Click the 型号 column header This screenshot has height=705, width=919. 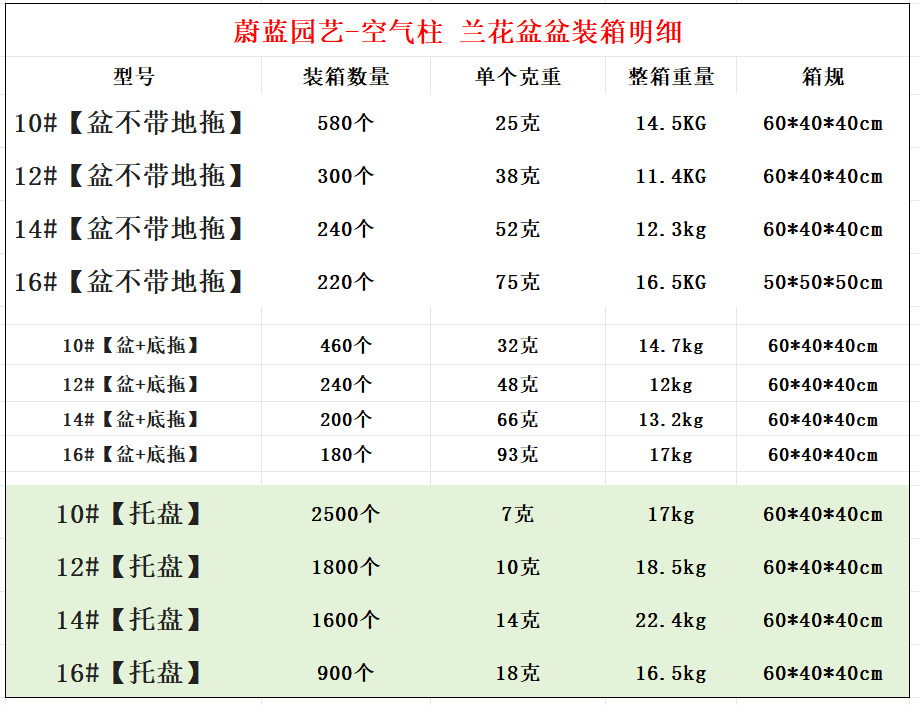click(x=134, y=76)
